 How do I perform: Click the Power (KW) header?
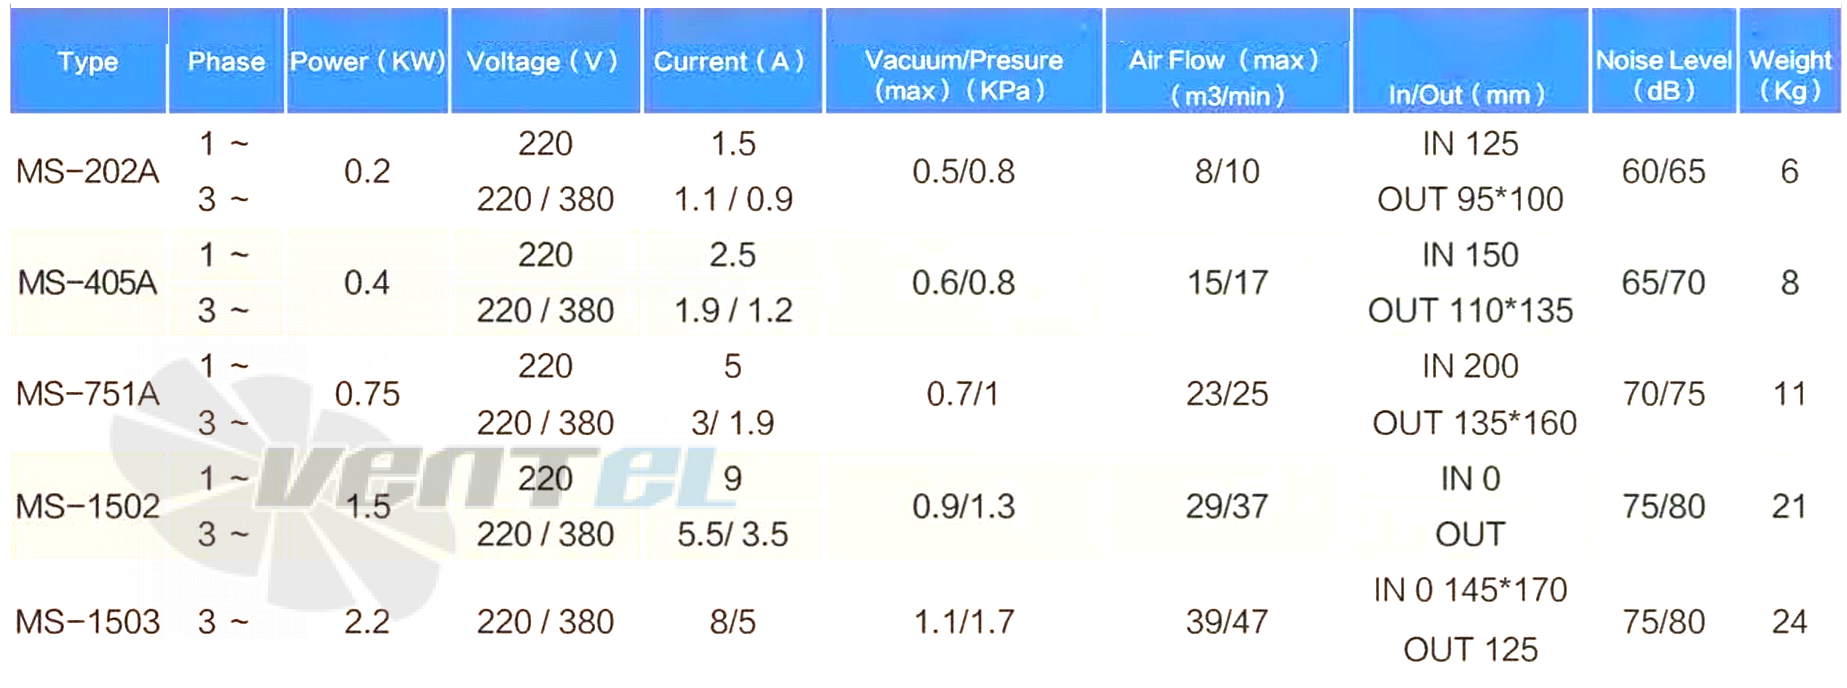(367, 61)
